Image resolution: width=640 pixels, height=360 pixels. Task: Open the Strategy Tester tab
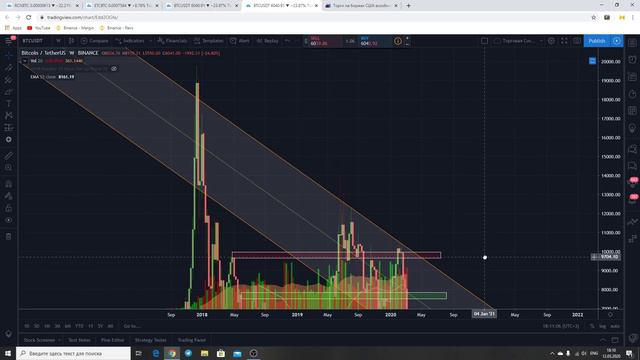[x=151, y=340]
